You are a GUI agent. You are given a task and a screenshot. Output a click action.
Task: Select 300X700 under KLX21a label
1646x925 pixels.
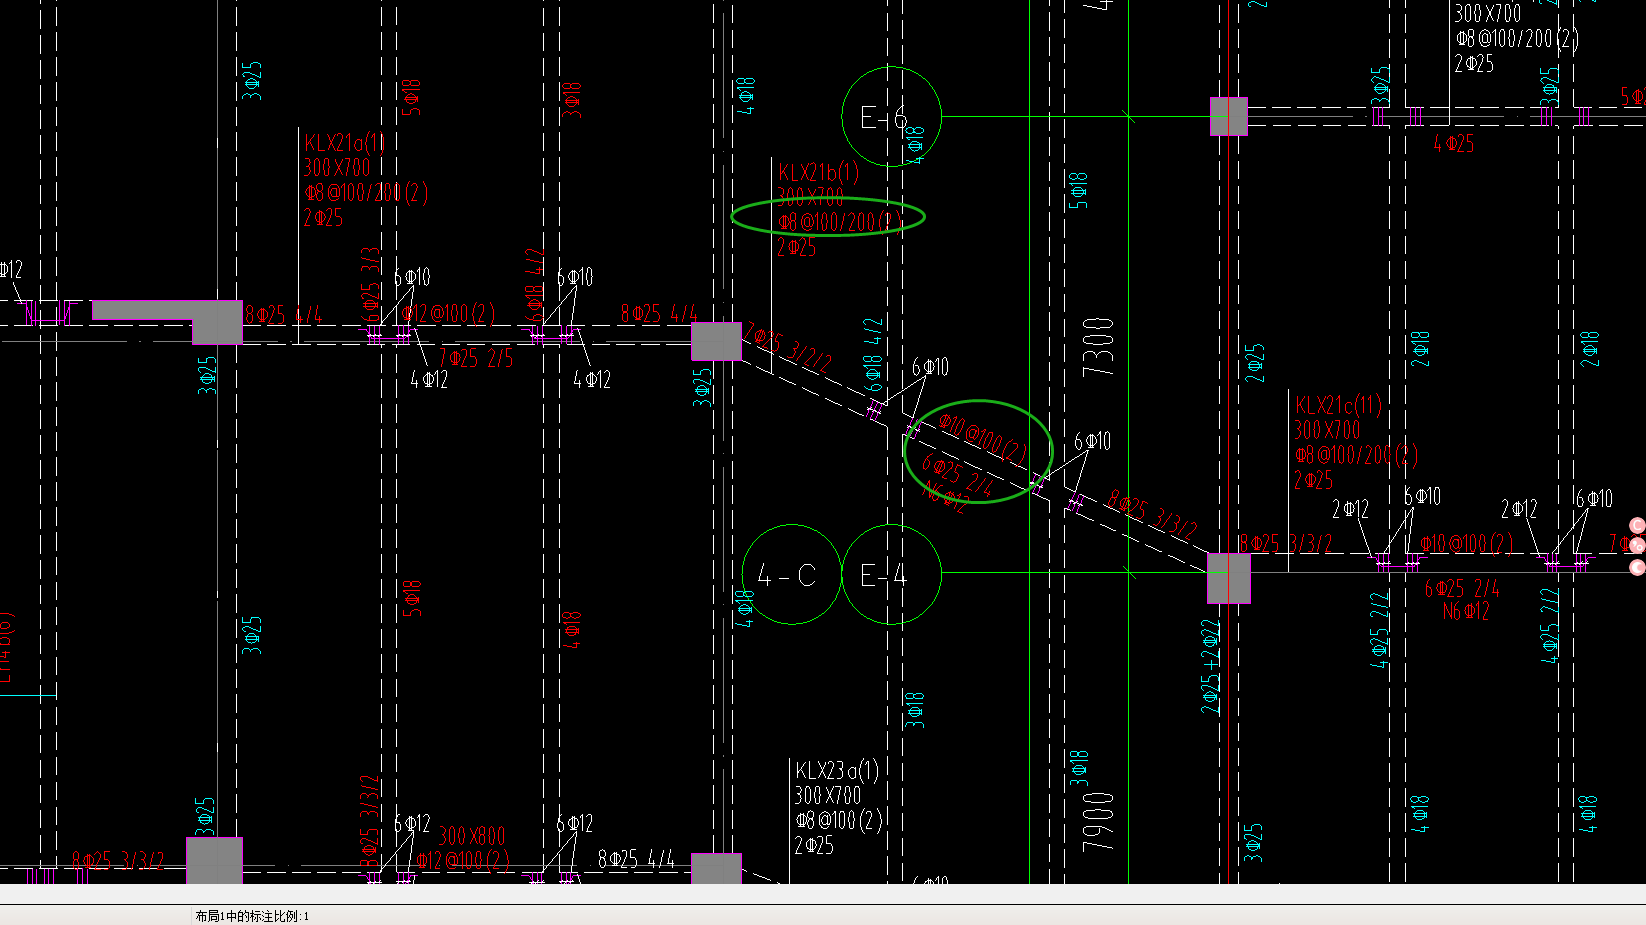(x=337, y=168)
